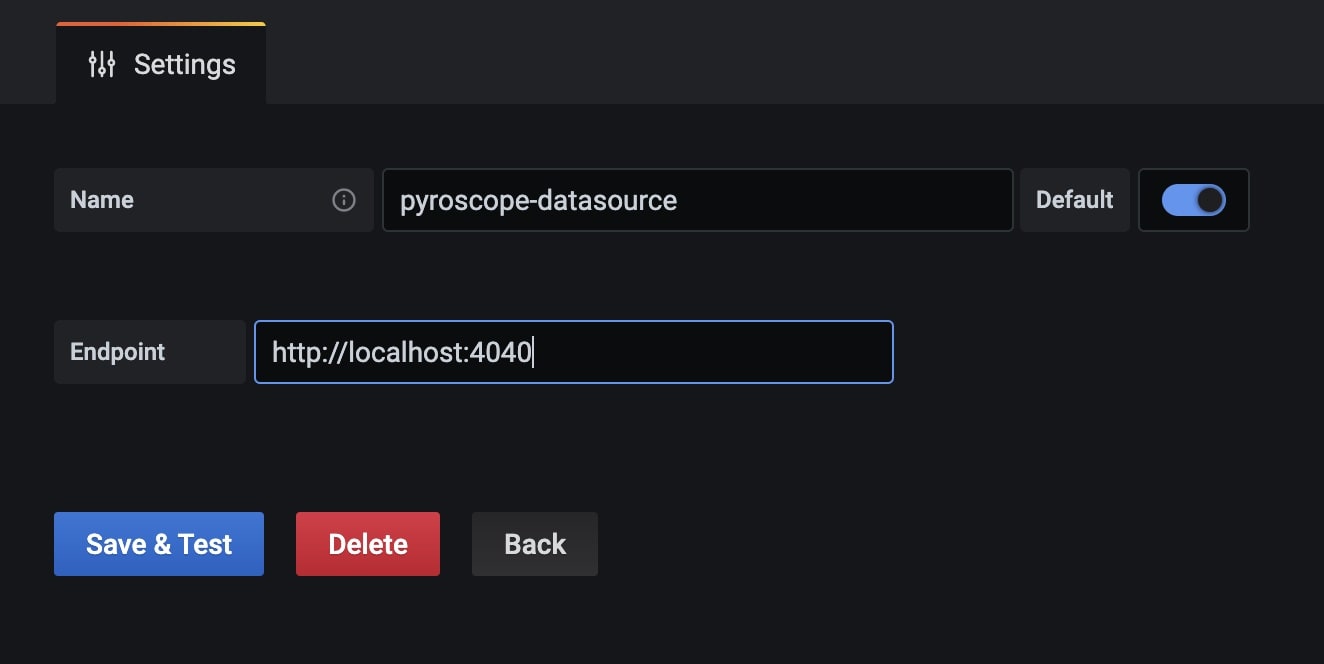This screenshot has height=664, width=1324.
Task: Click the Endpoint field label
Action: [x=118, y=352]
